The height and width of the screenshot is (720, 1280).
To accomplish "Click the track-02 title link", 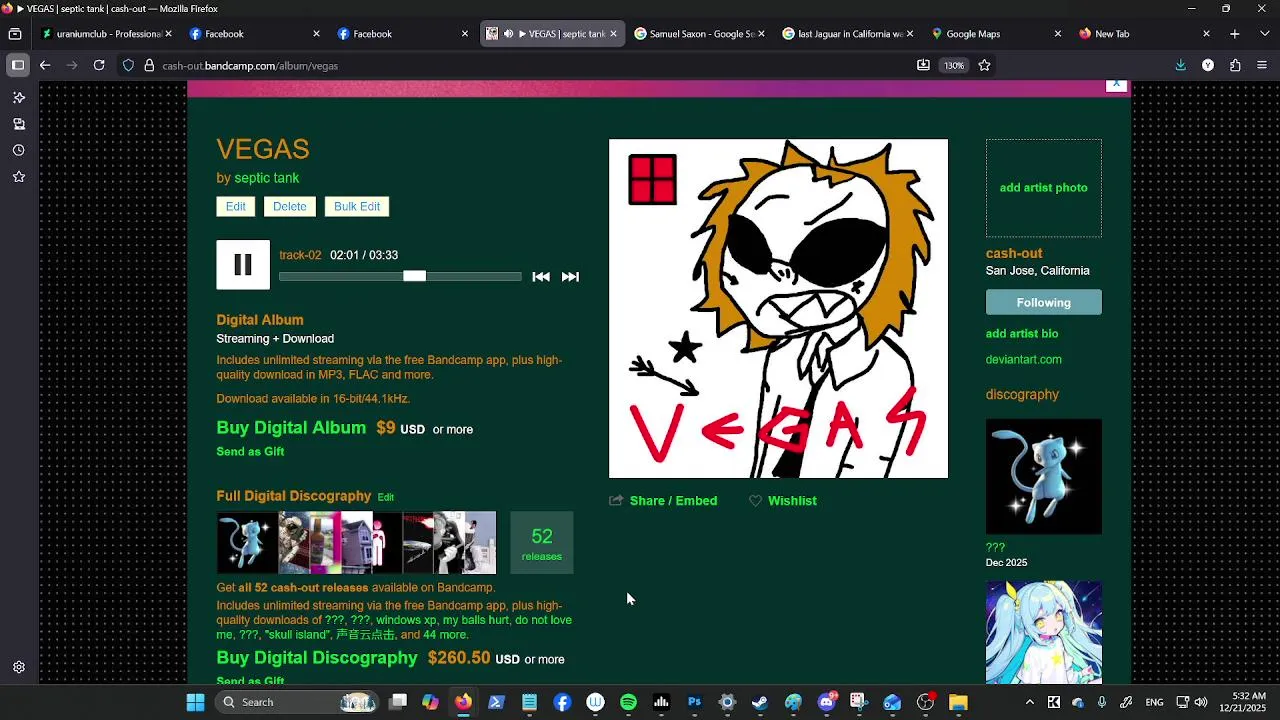I will point(300,255).
